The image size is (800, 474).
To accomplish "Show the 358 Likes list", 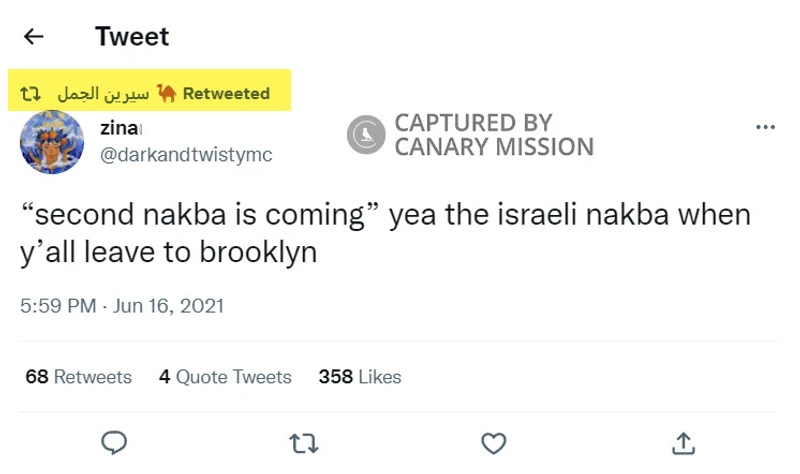I will [359, 377].
